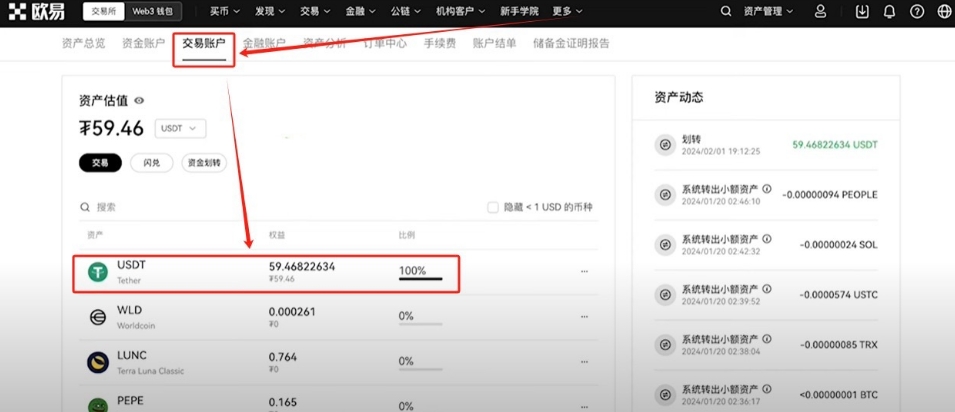Expand the 金融 menu
Viewport: 955px width, 412px height.
tap(360, 11)
